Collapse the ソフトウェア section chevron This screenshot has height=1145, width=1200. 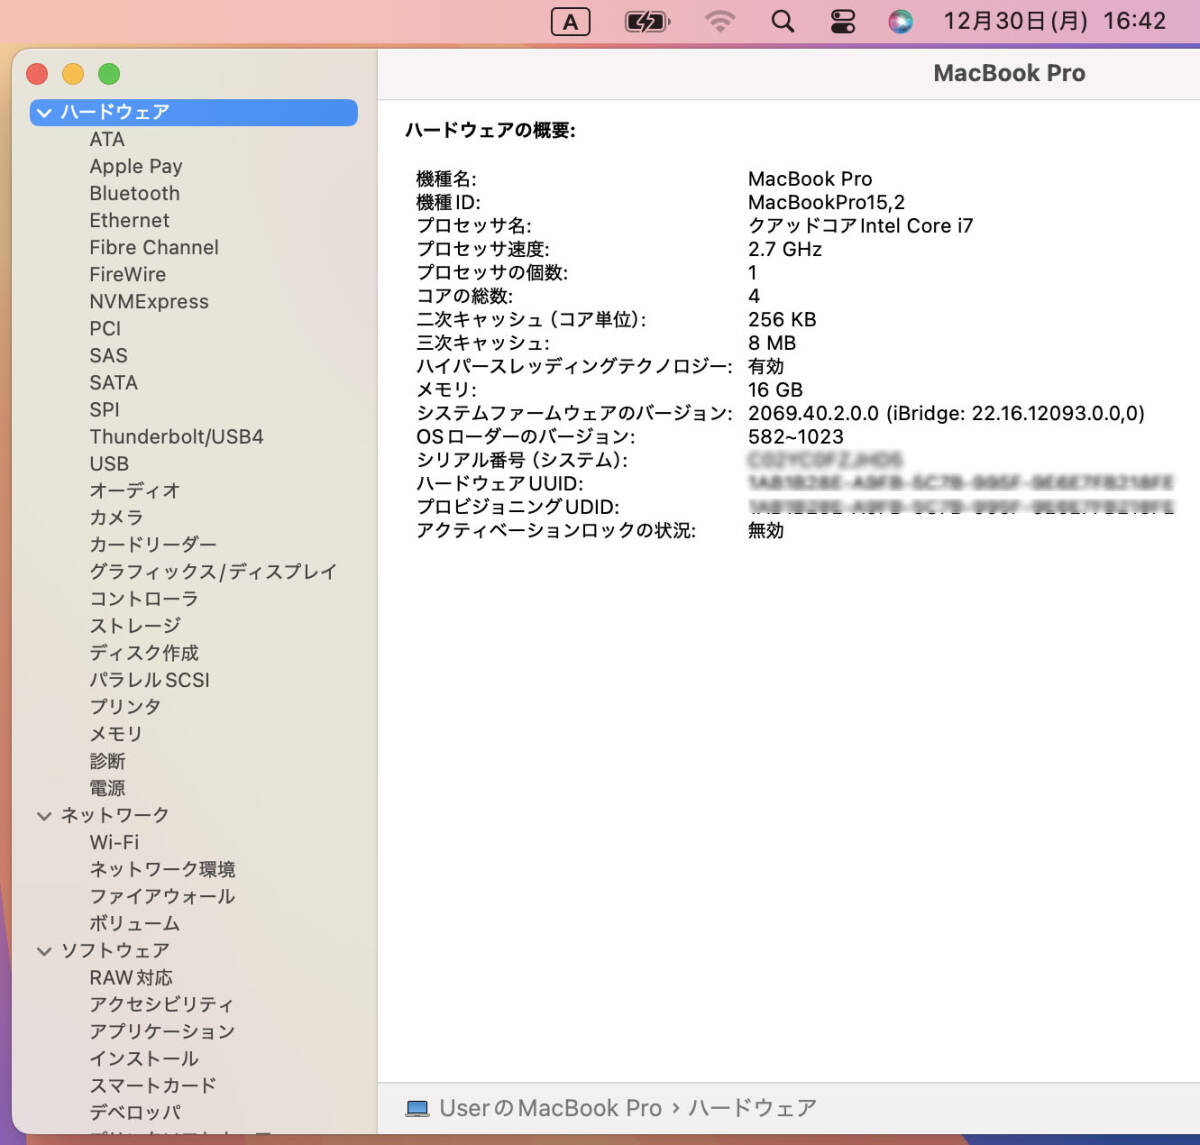(x=44, y=951)
